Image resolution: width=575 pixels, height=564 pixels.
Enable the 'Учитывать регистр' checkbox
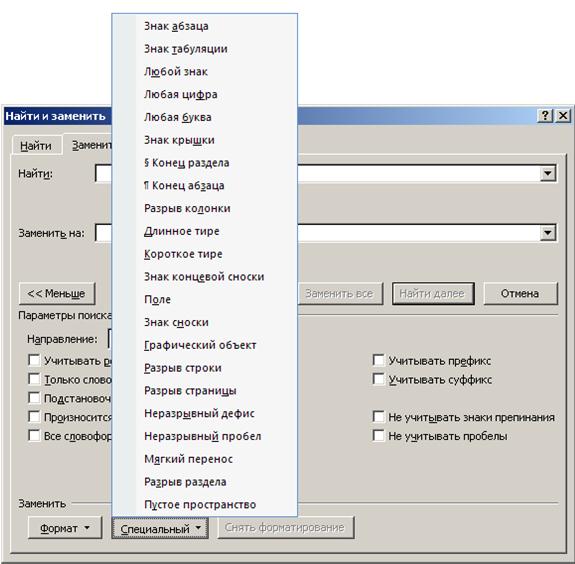(x=34, y=360)
